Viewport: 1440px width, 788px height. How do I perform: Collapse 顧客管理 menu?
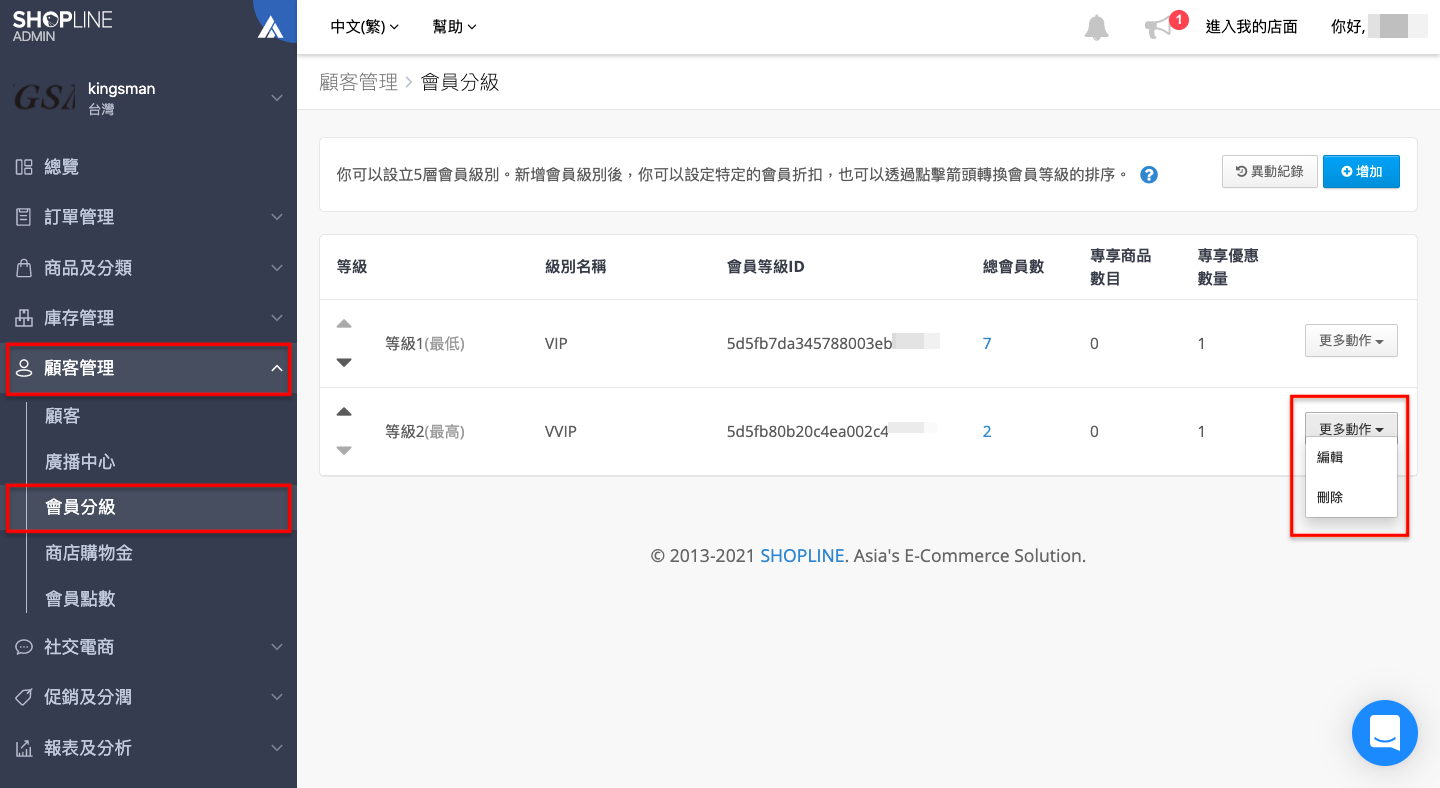coord(148,368)
